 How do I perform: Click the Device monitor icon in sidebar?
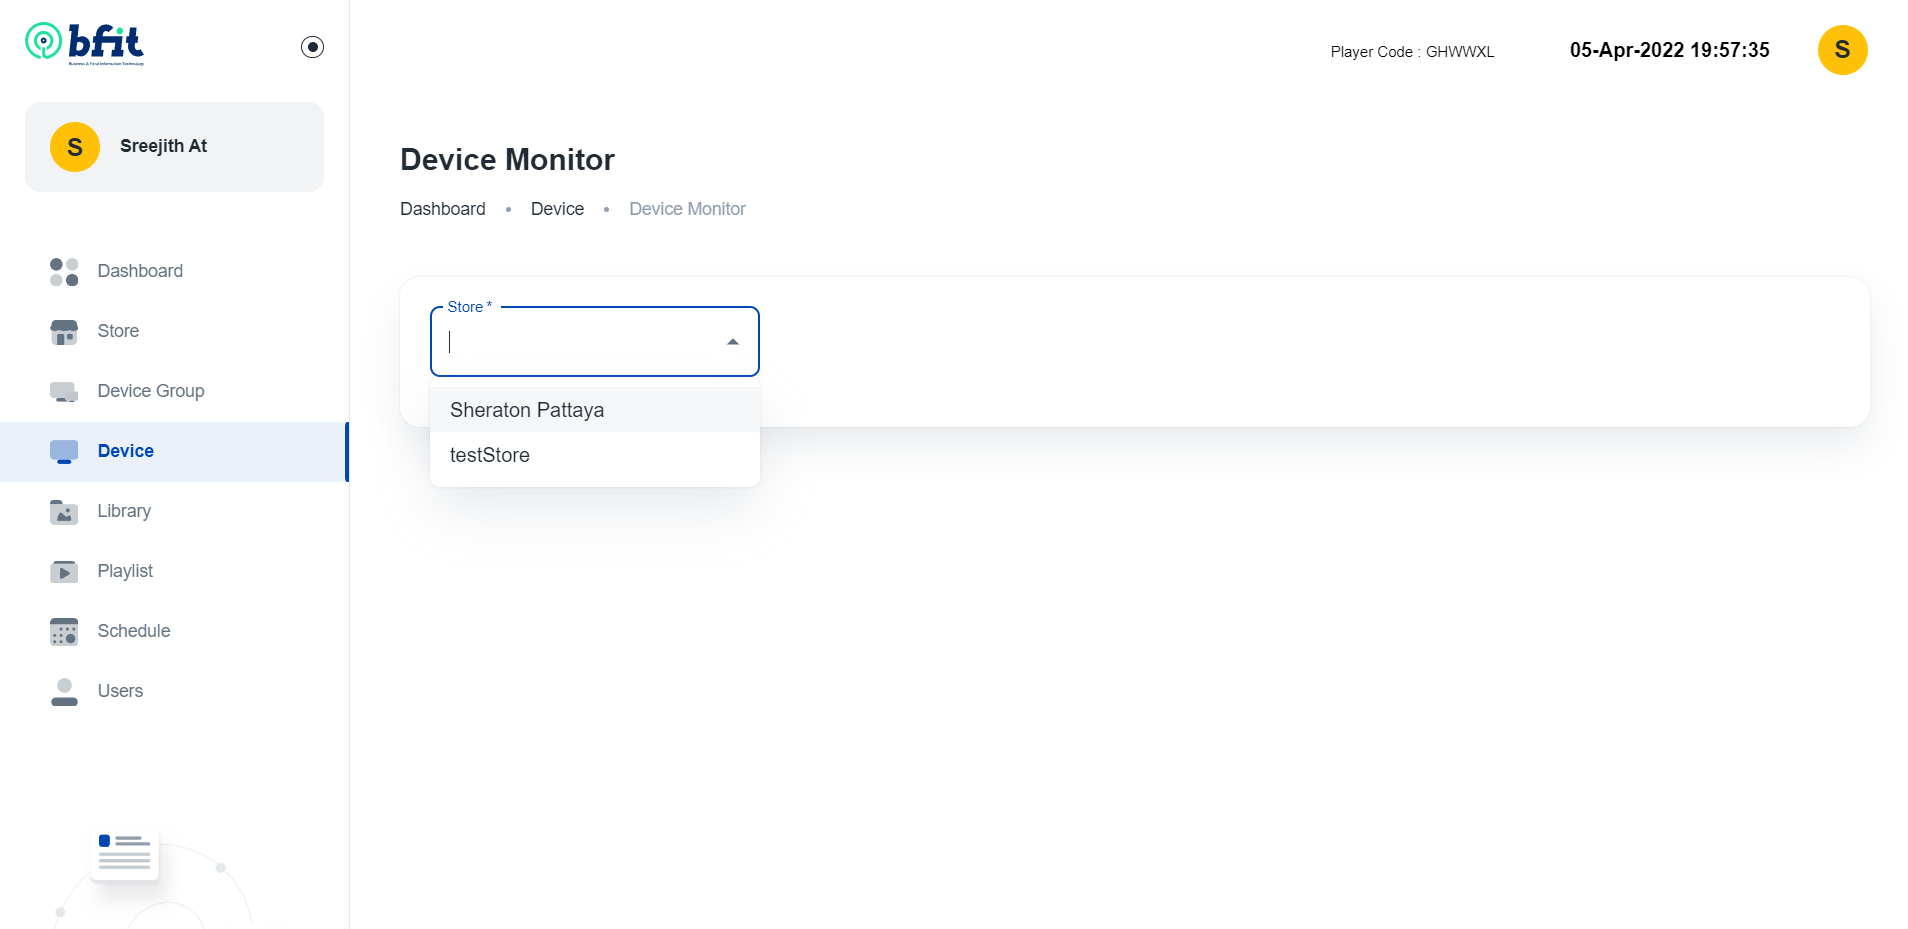point(64,451)
